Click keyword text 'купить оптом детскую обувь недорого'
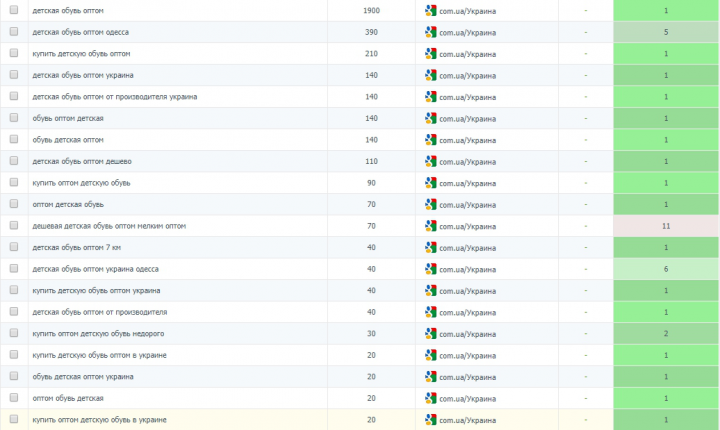 pyautogui.click(x=98, y=334)
